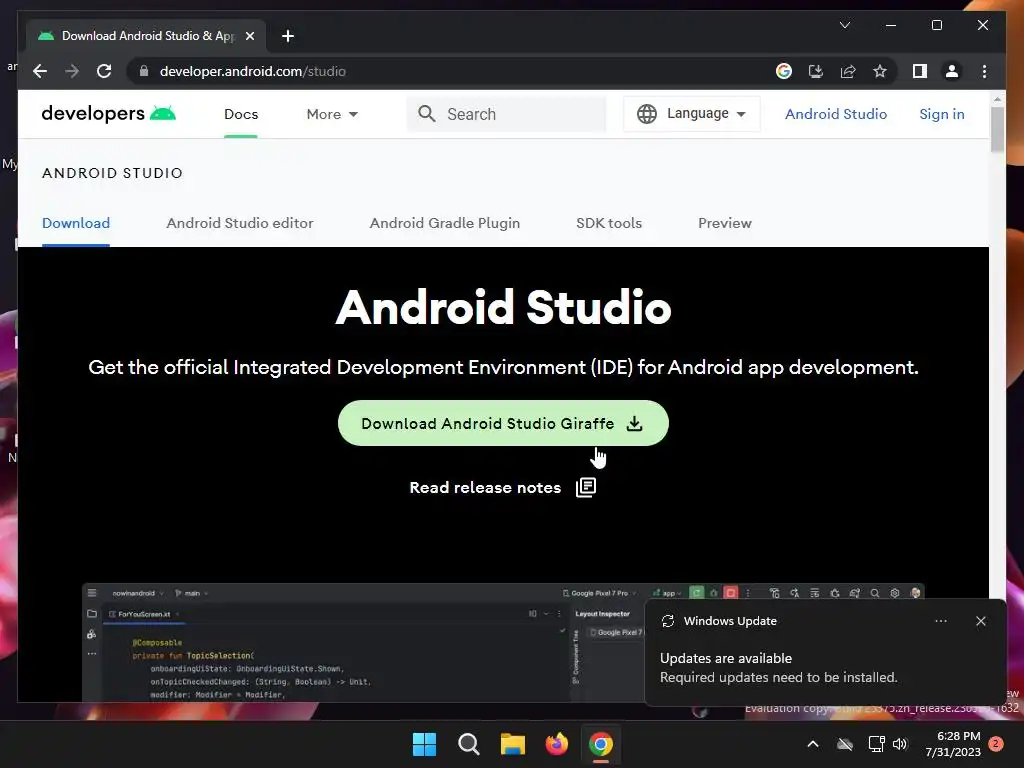Expand the More dropdown menu
This screenshot has height=768, width=1024.
point(332,114)
